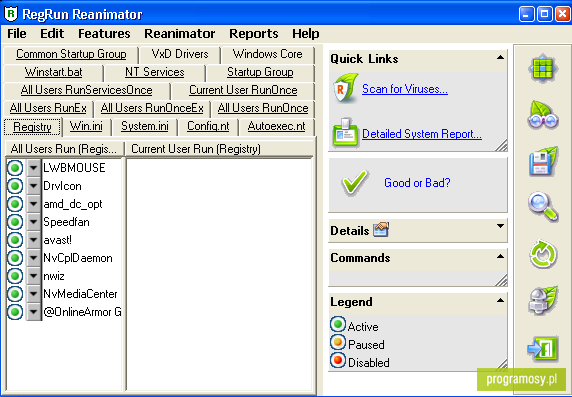Click the All Users Run (Regis... column header

click(65, 149)
